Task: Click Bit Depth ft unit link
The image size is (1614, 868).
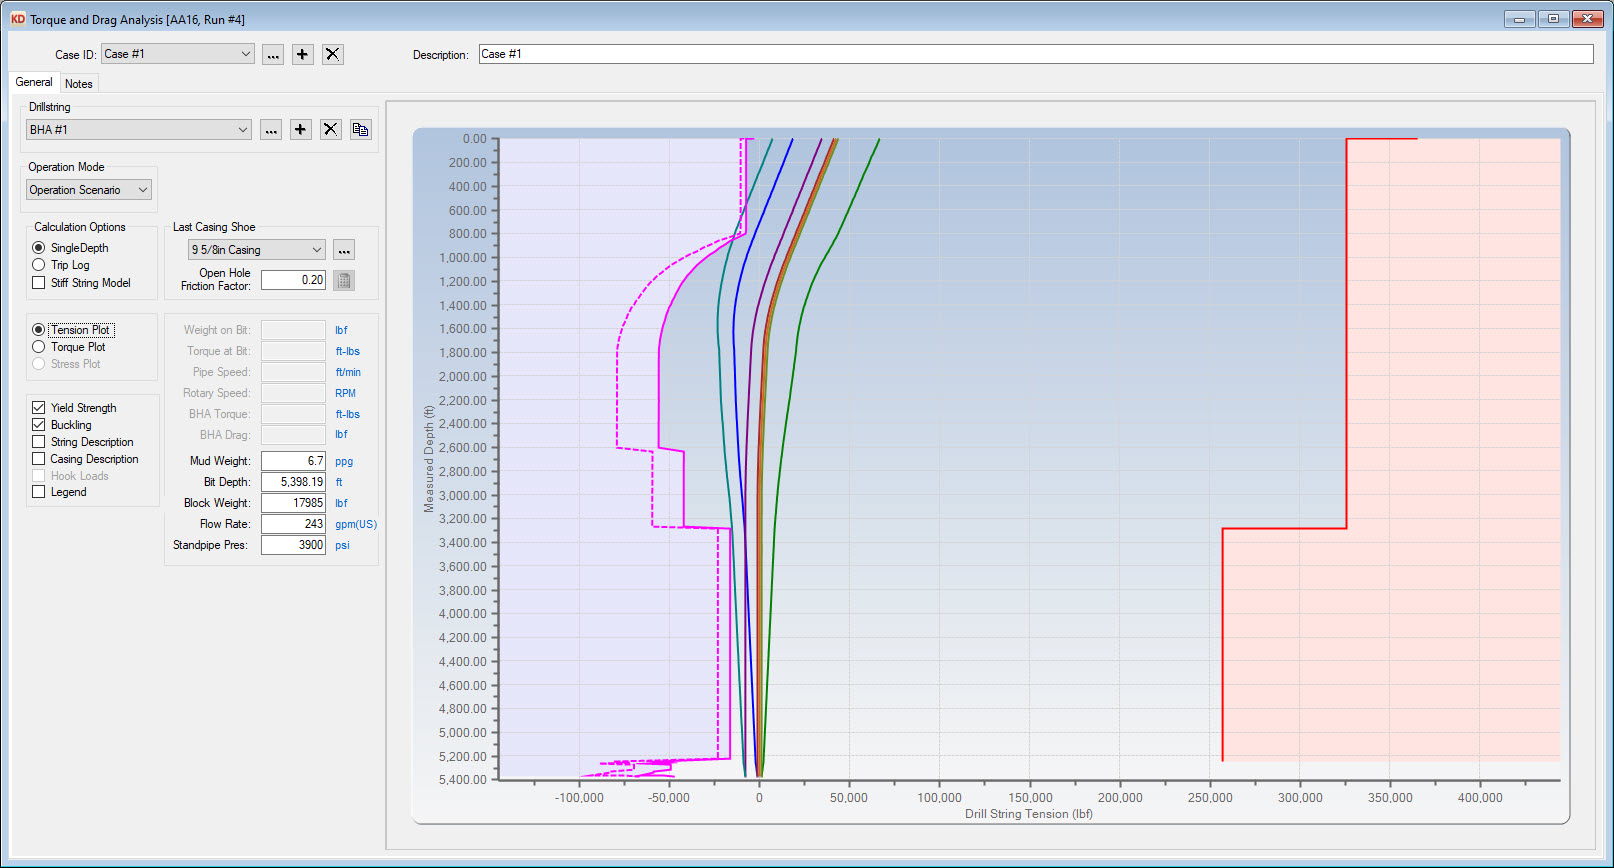Action: pos(339,482)
